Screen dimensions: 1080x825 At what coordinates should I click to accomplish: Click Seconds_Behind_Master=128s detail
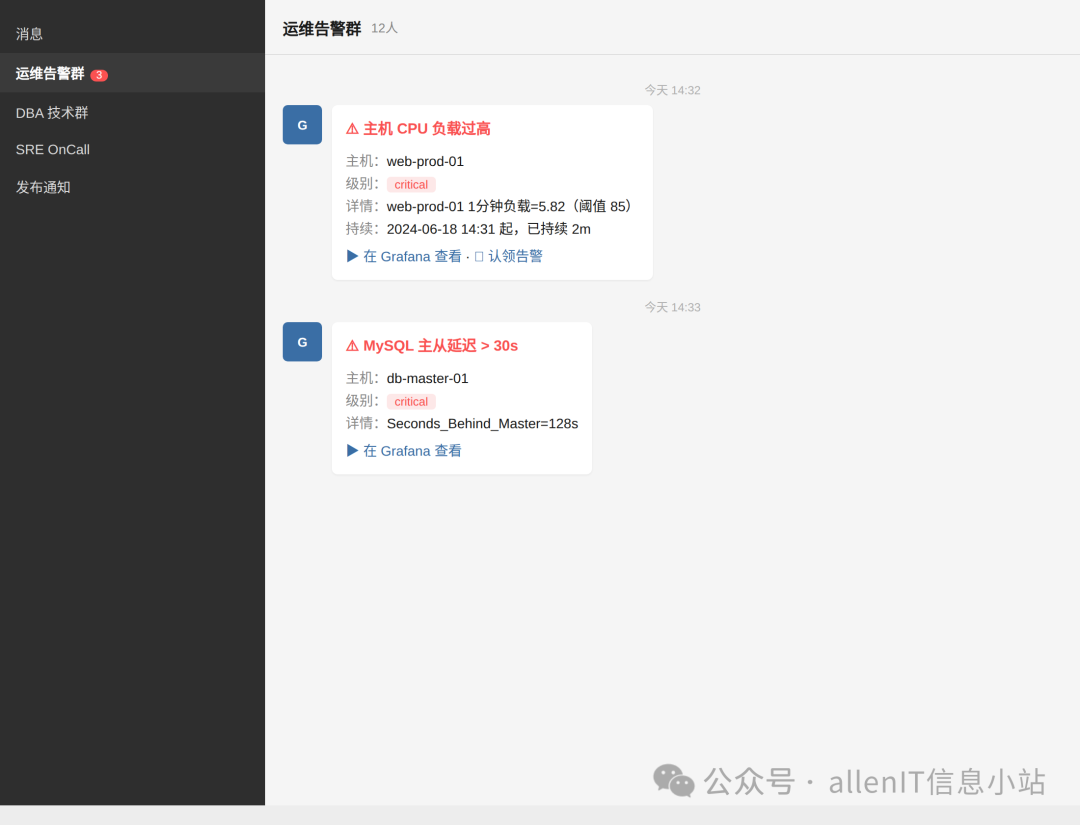(482, 424)
